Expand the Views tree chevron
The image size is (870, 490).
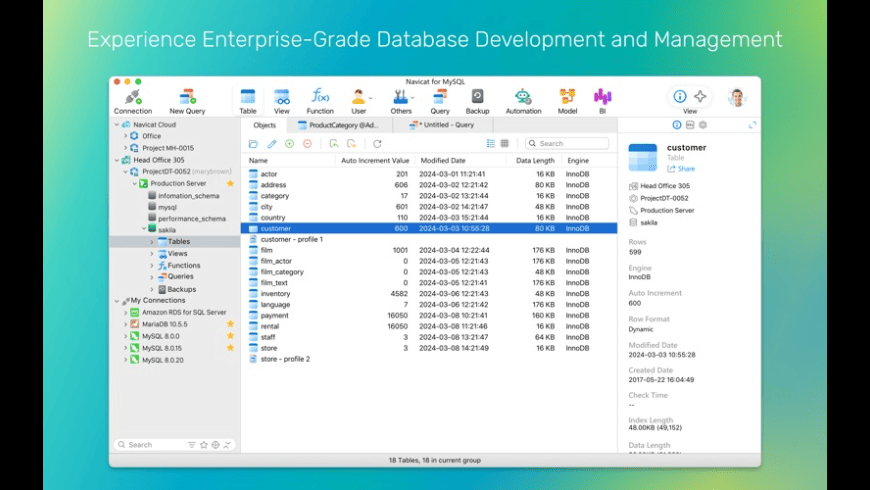pos(152,254)
